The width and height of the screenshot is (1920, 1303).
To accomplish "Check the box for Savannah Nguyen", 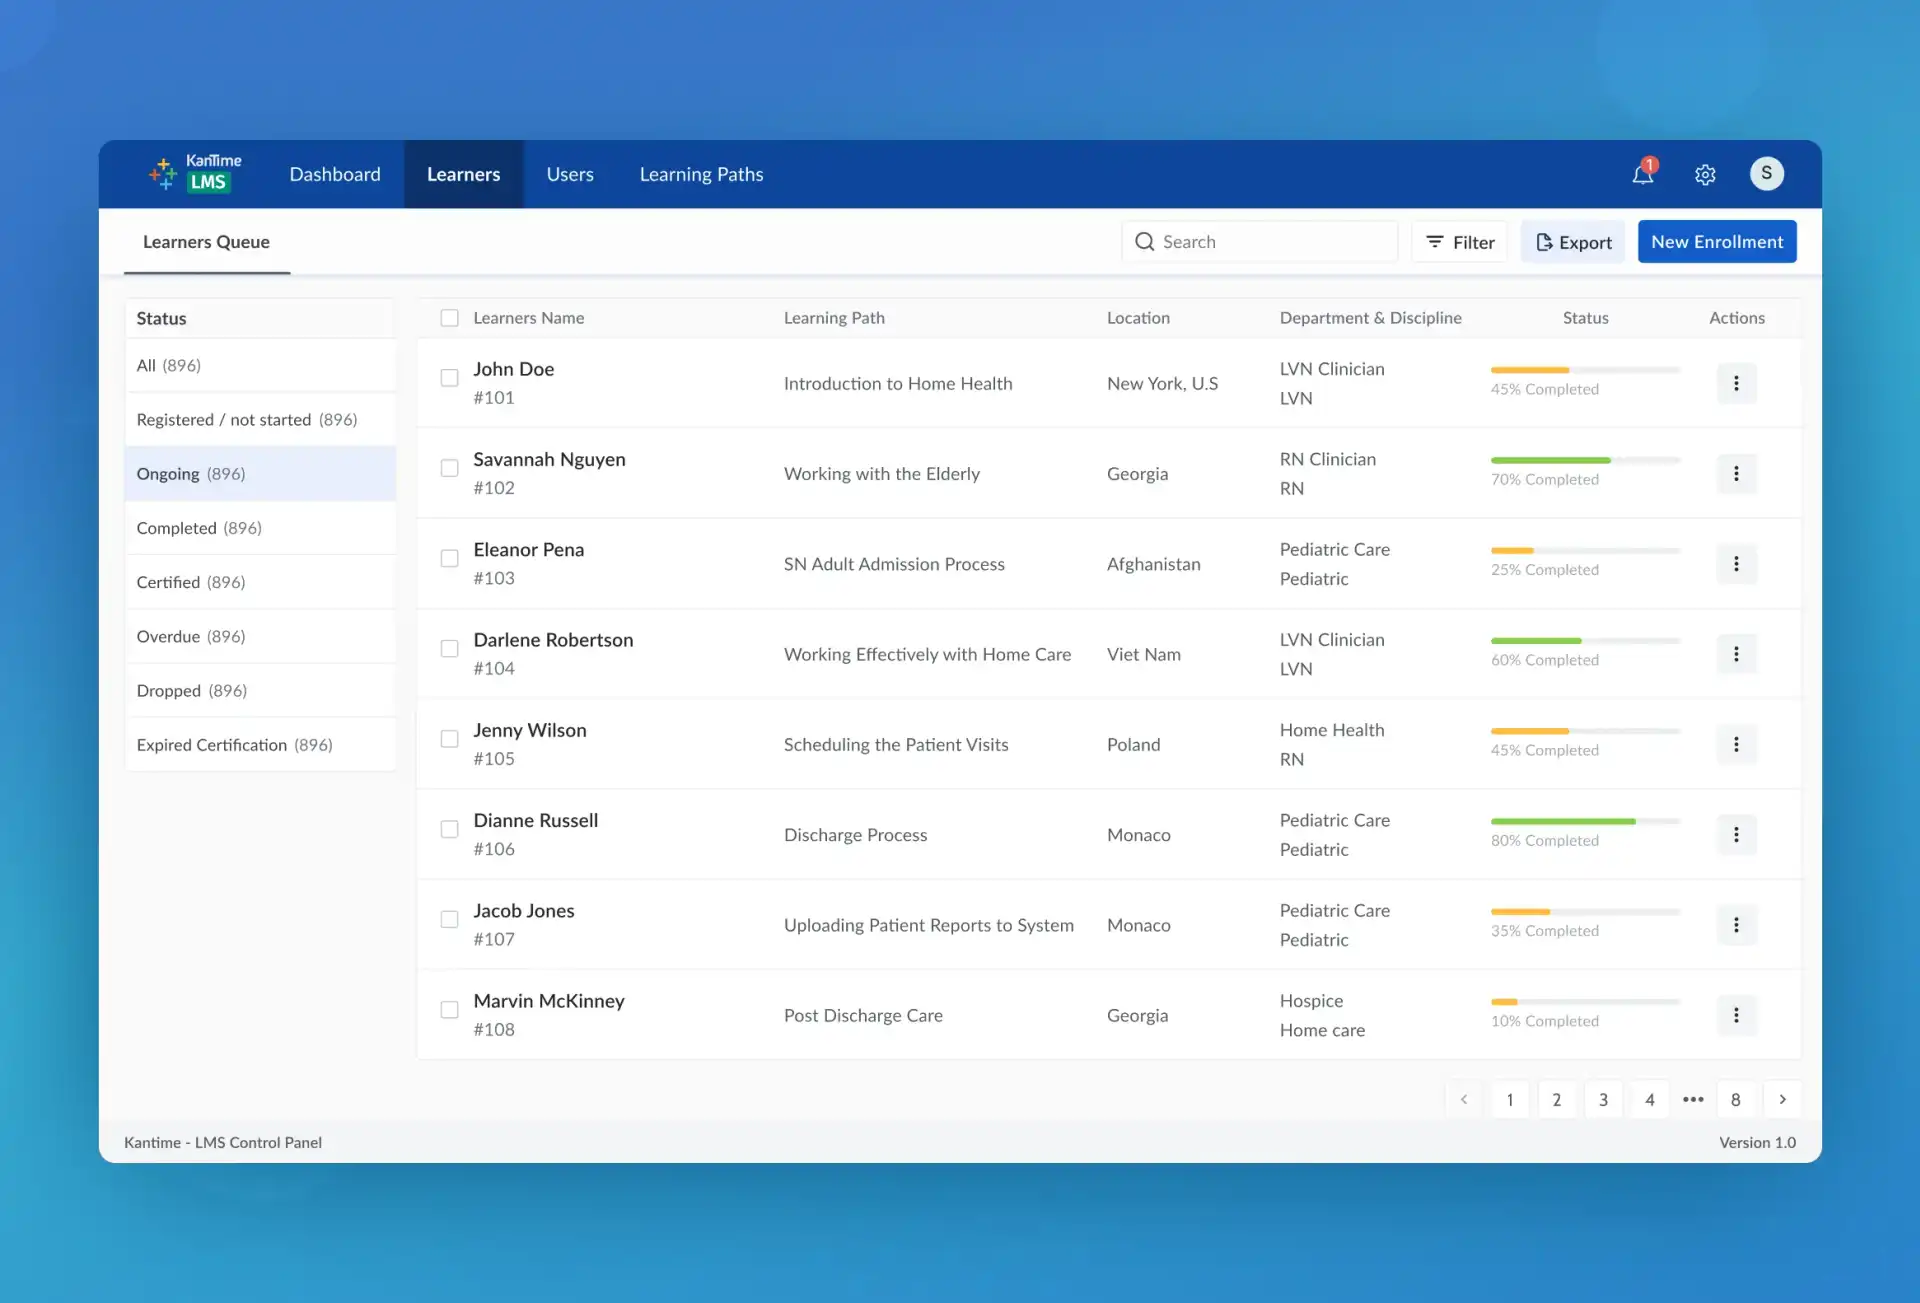I will click(450, 468).
